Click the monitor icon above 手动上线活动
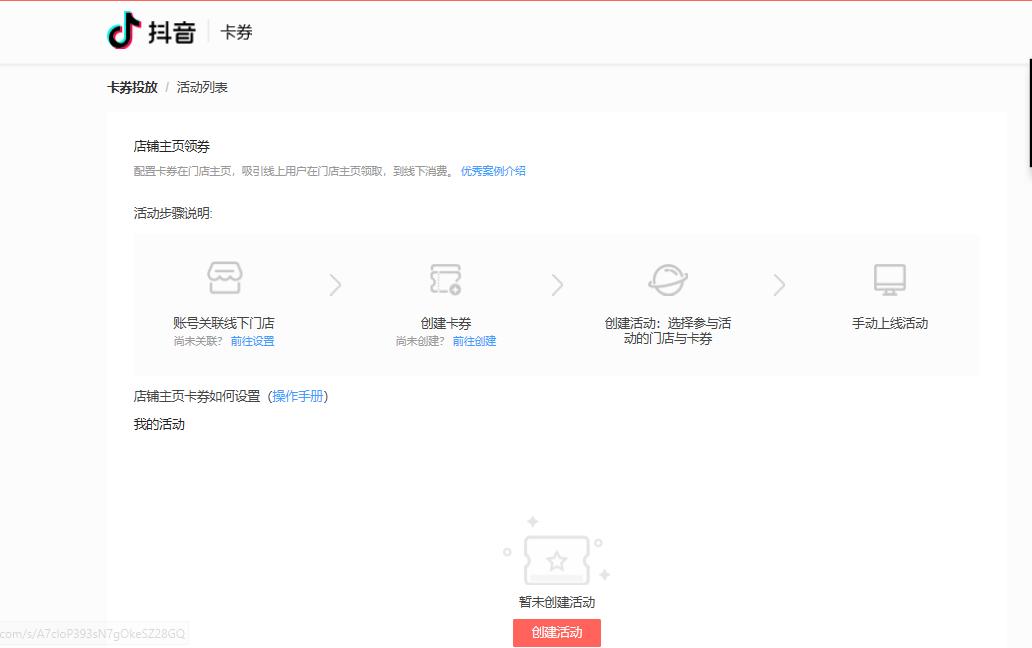This screenshot has width=1032, height=648. click(x=890, y=278)
